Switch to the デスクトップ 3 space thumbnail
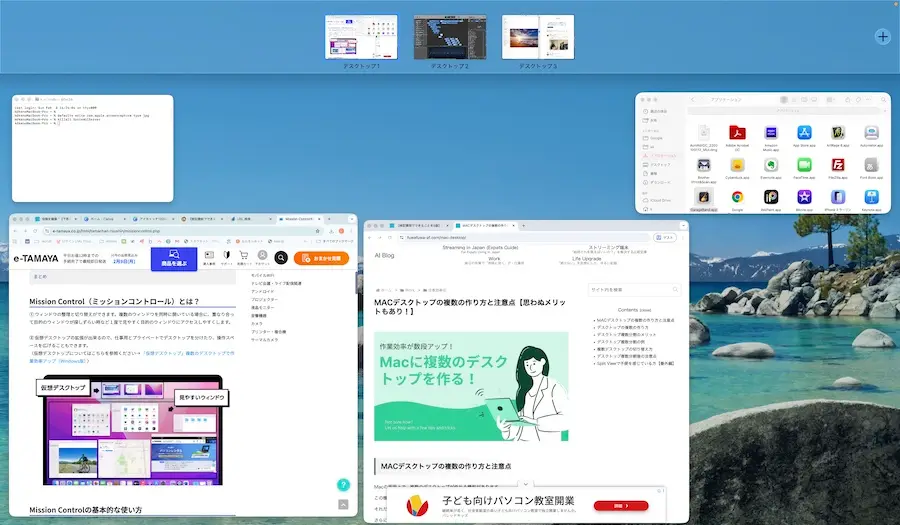 pyautogui.click(x=538, y=37)
